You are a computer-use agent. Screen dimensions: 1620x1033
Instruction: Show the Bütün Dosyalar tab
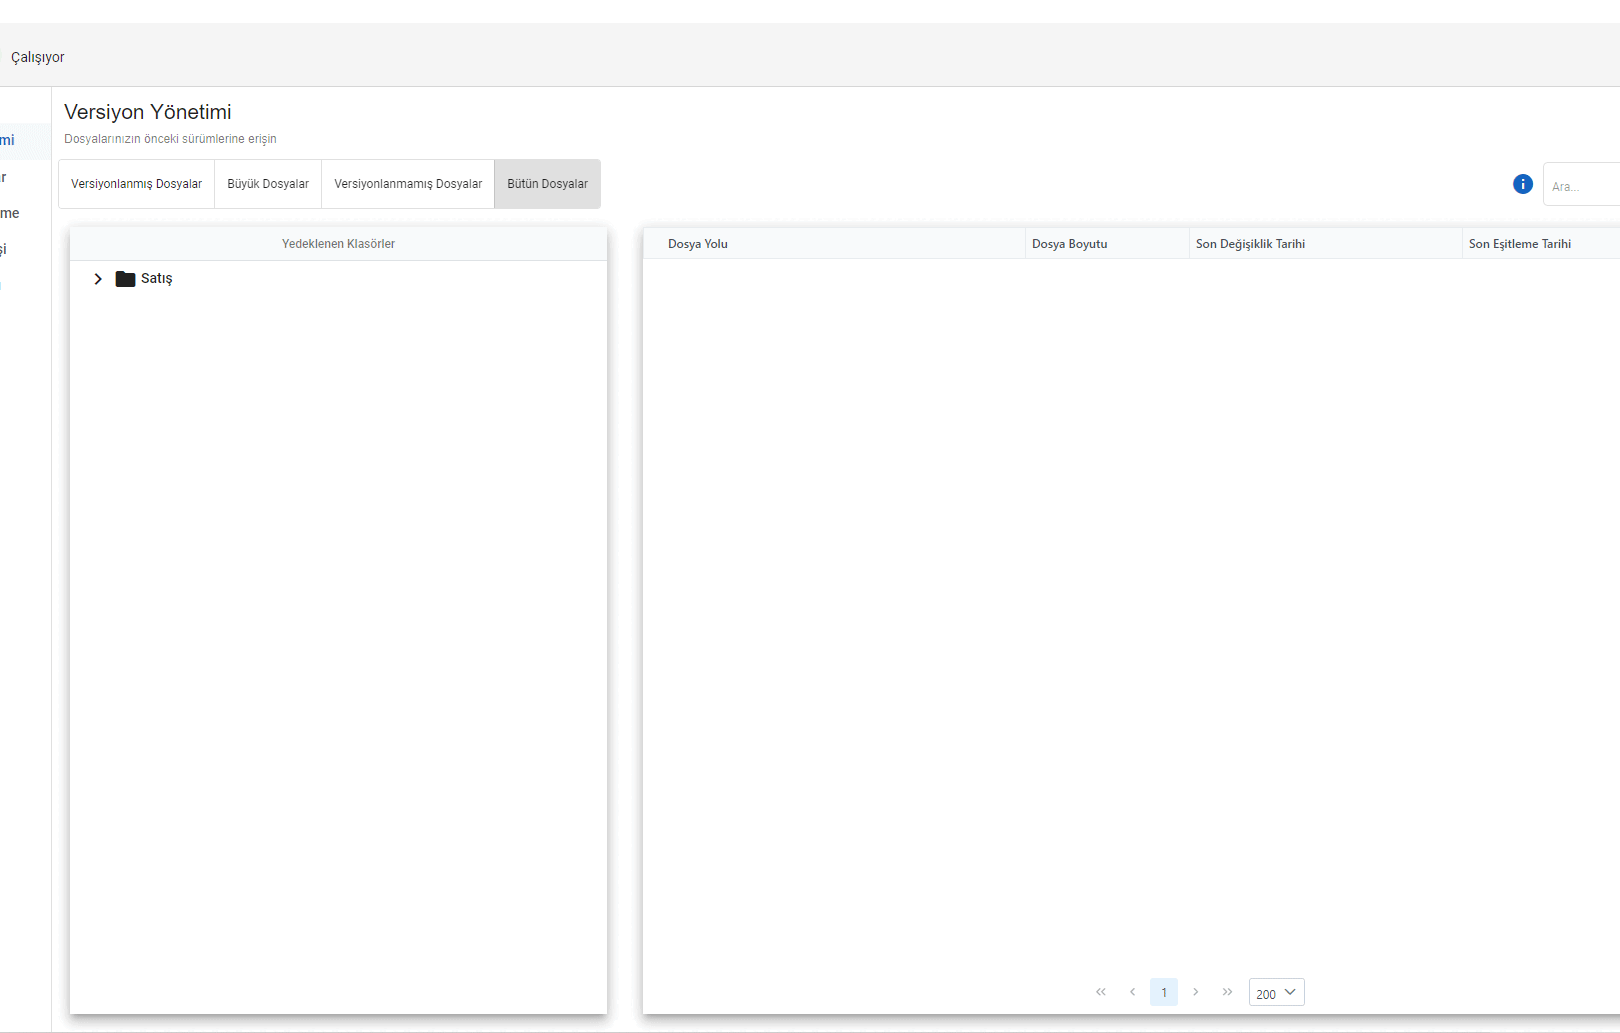tap(547, 184)
